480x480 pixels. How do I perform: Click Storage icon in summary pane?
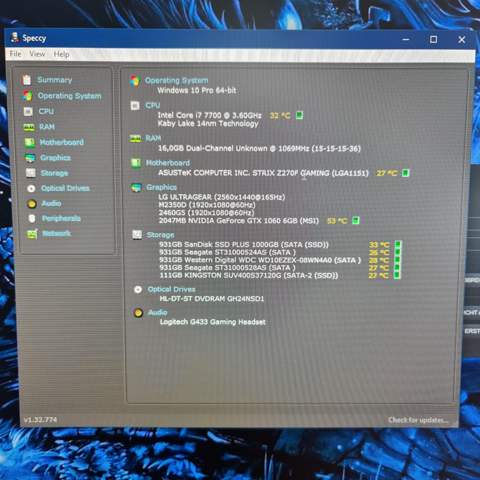pos(137,235)
